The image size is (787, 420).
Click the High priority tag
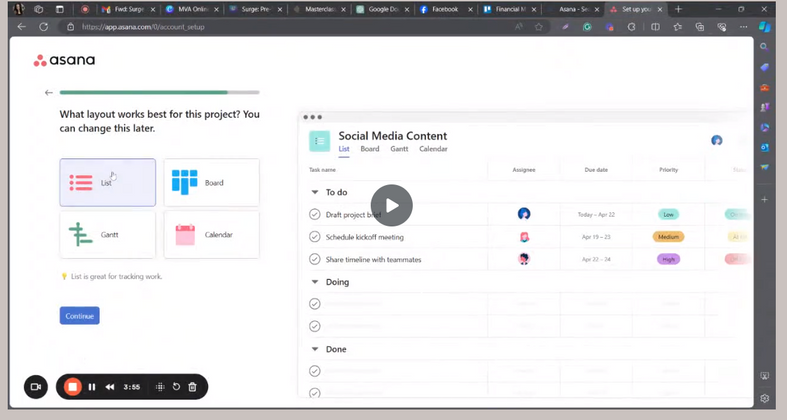(x=669, y=259)
